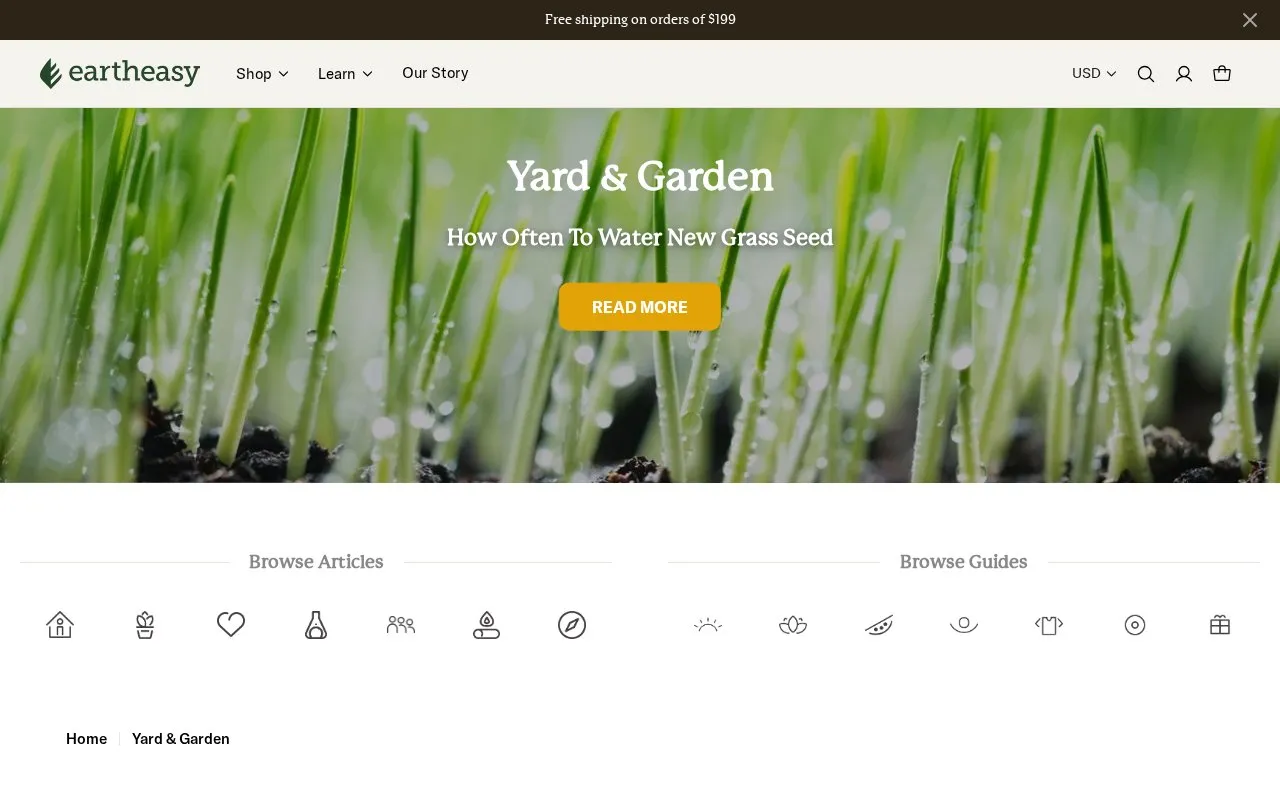Viewport: 1280px width, 800px height.
Task: Open the heart icon article category
Action: click(x=231, y=625)
